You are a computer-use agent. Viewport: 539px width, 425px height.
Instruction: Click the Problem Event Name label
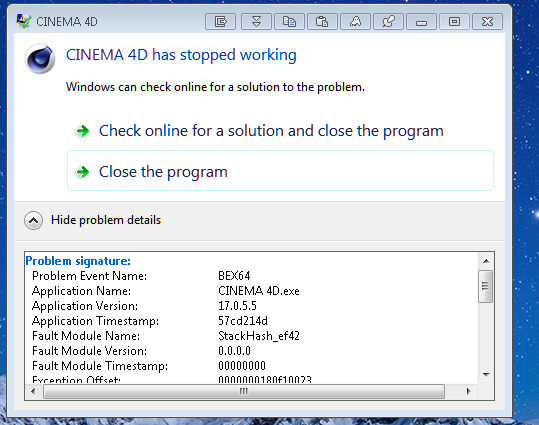[89, 276]
